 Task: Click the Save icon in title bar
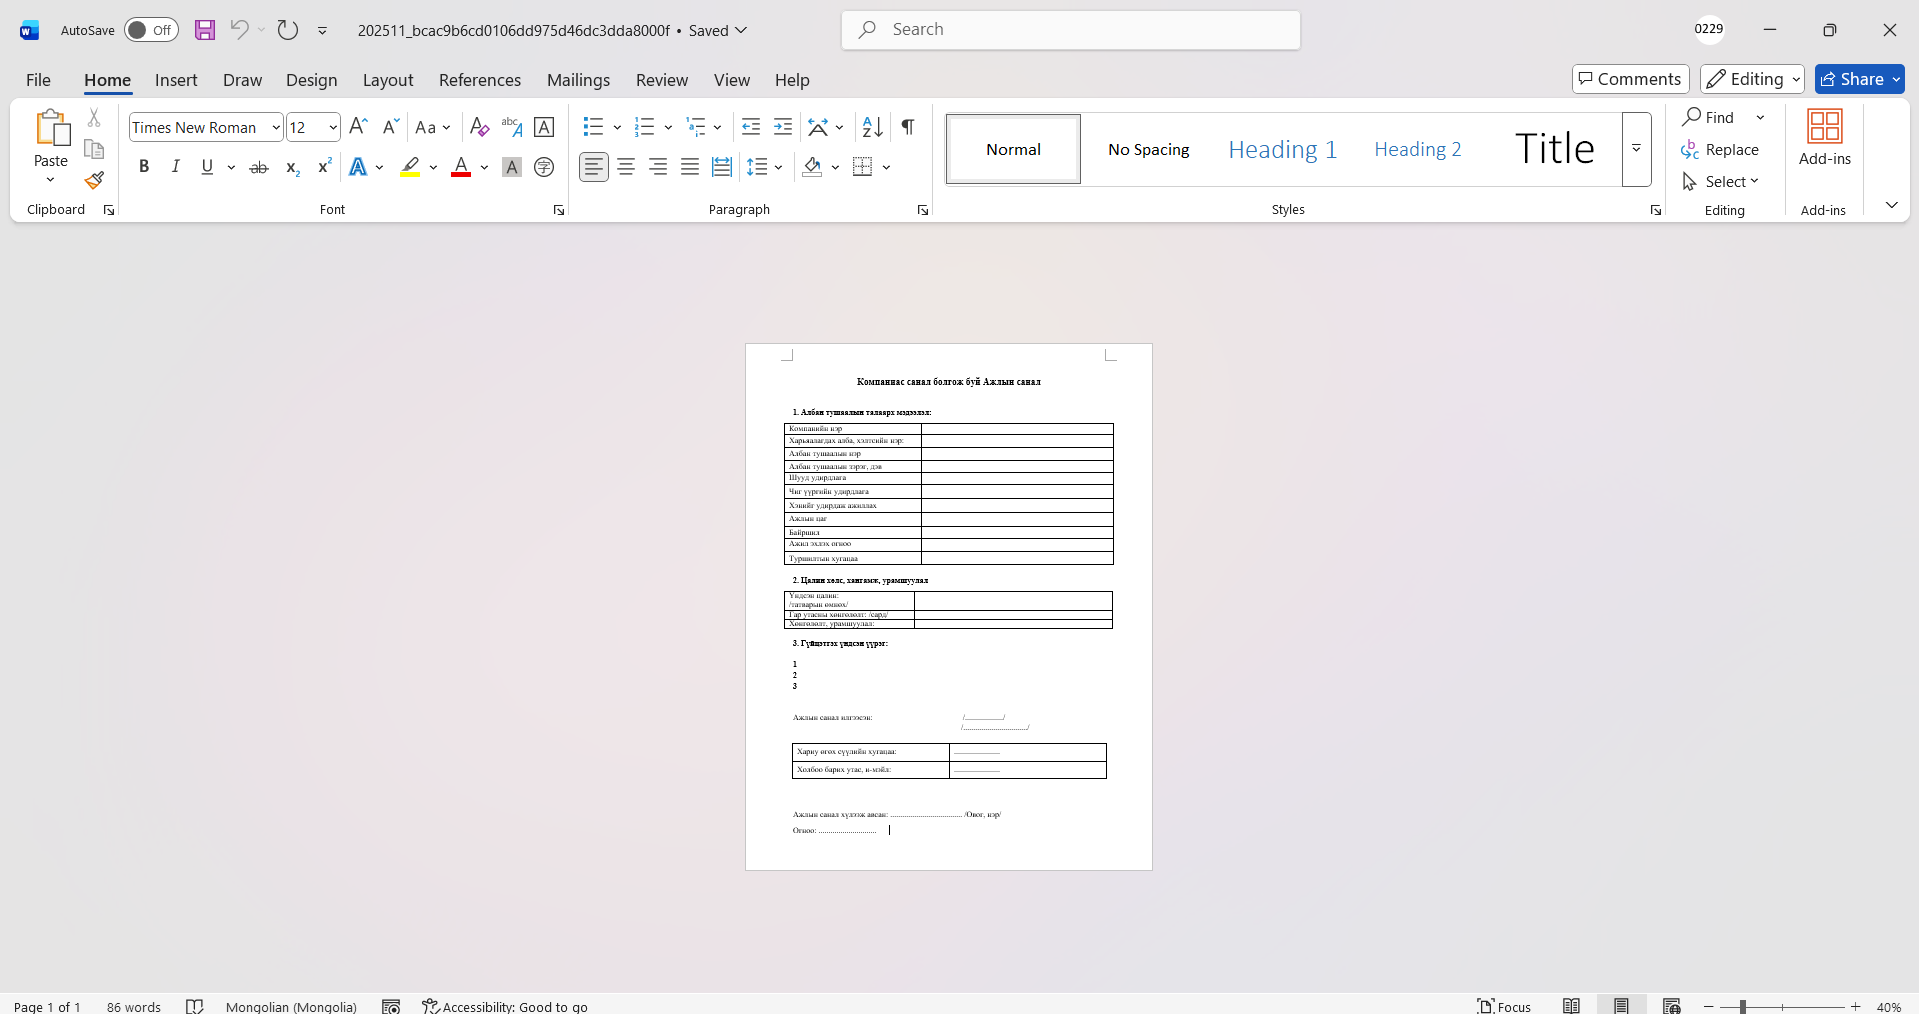tap(205, 30)
